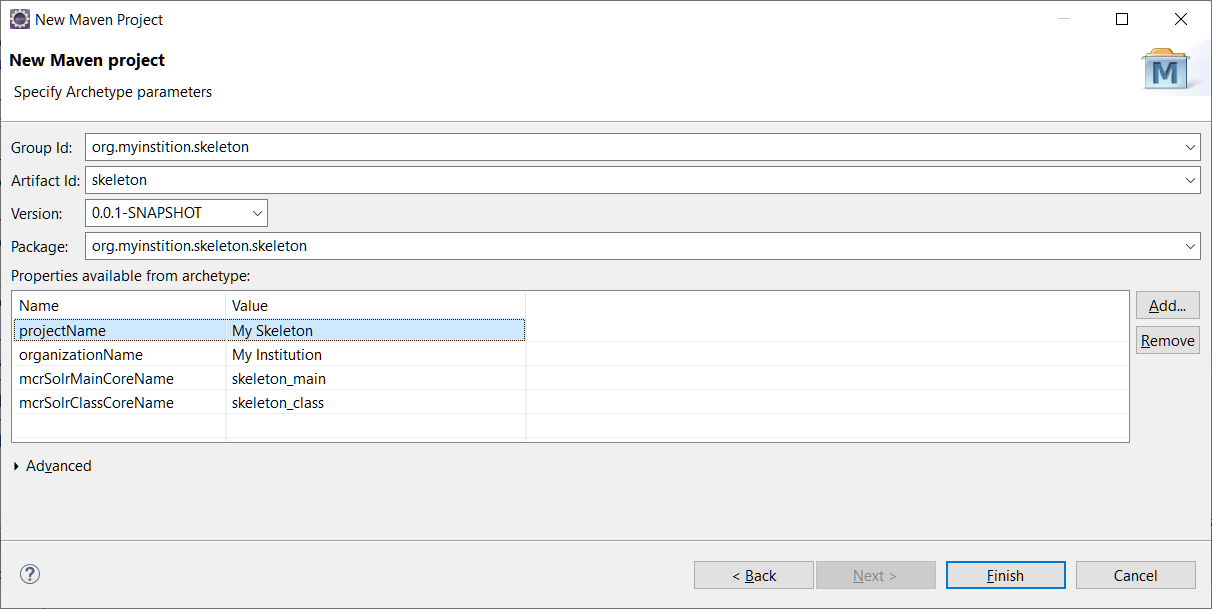Open the Version dropdown arrow
Screen dimensions: 1212x609
coord(258,213)
